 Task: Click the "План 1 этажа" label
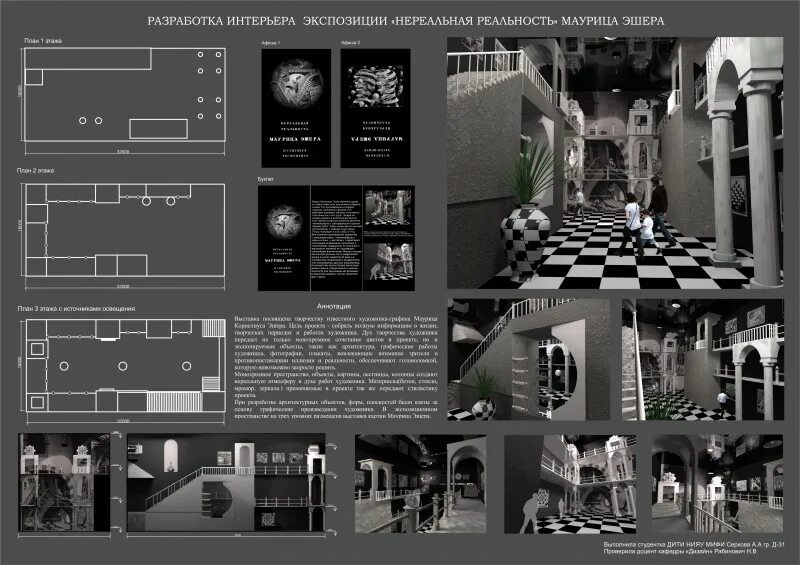43,40
